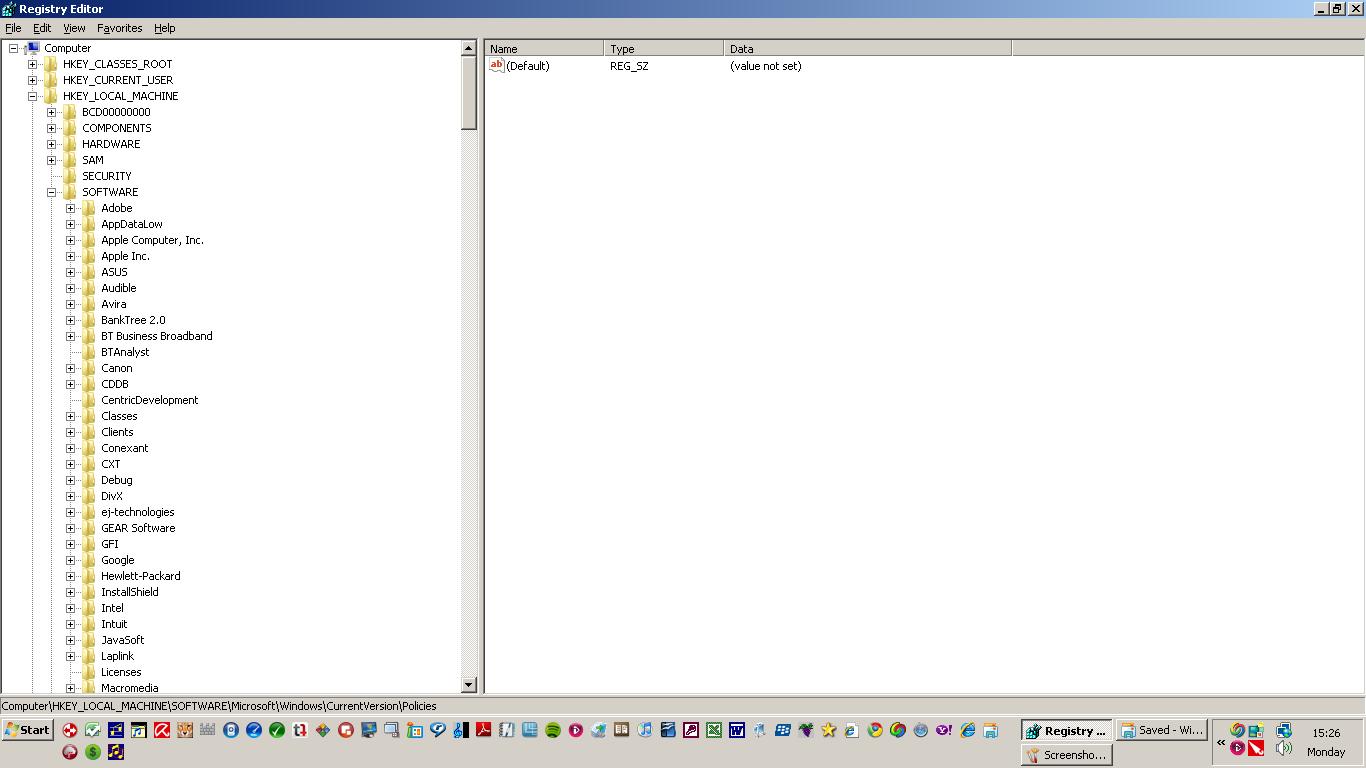Image resolution: width=1366 pixels, height=768 pixels.
Task: Launch Microsoft Excel from quick launch
Action: click(x=714, y=730)
